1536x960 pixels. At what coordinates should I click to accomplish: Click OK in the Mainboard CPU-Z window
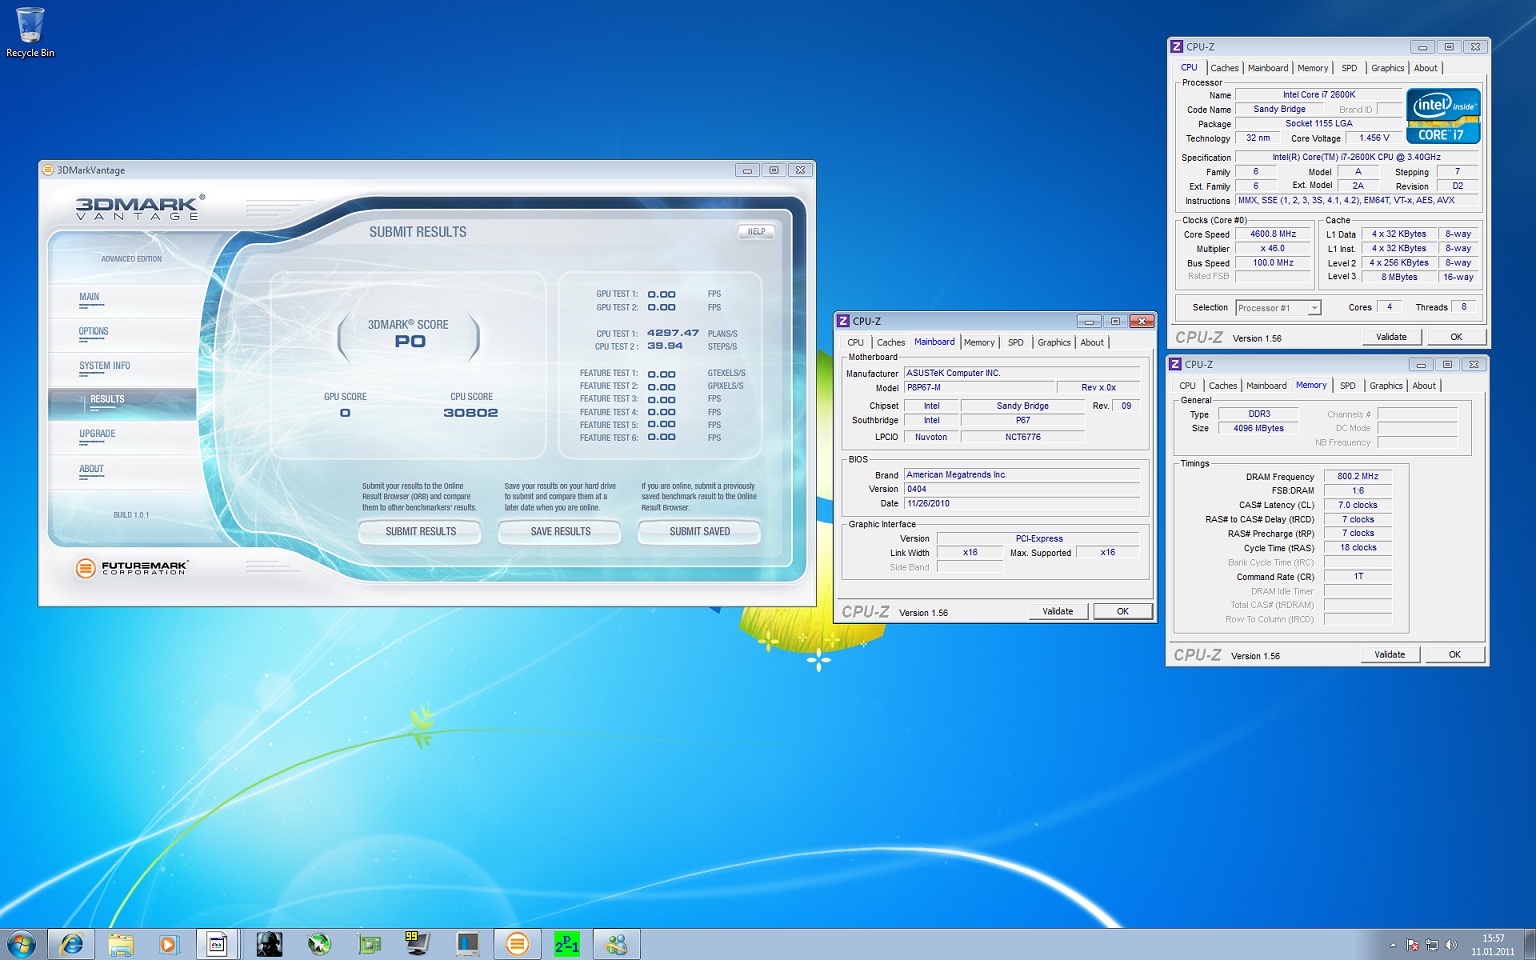pos(1123,611)
